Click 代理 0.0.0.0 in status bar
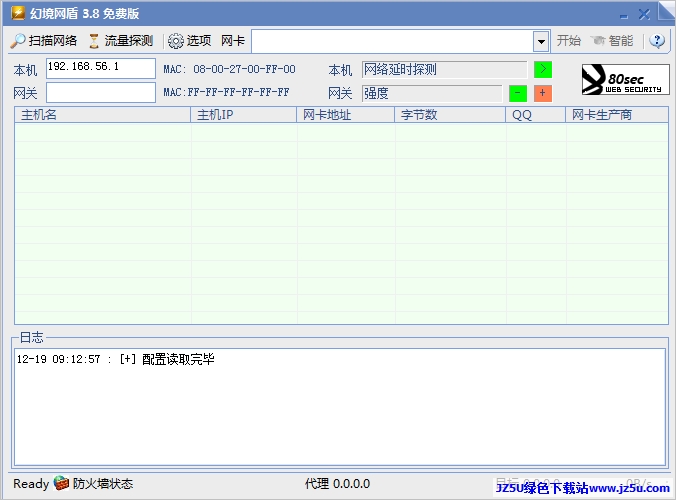The height and width of the screenshot is (500, 676). click(x=337, y=484)
